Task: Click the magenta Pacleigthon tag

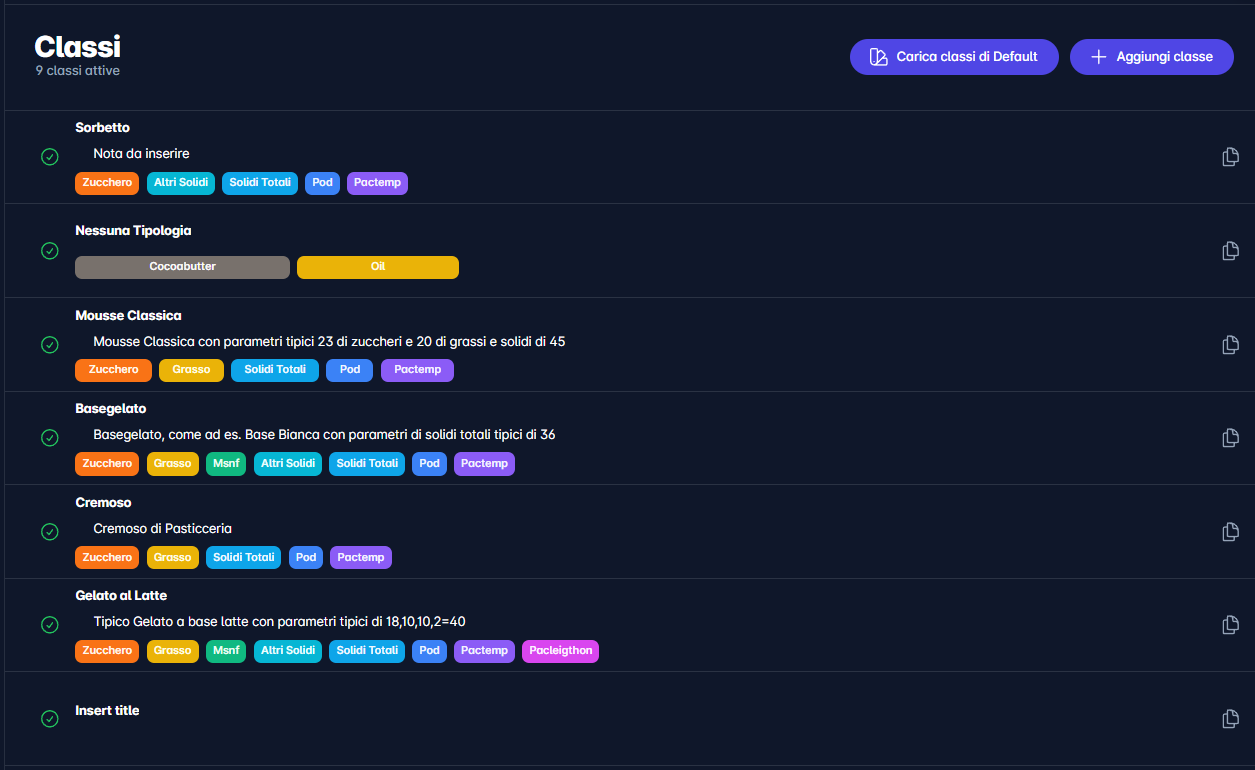Action: tap(560, 651)
